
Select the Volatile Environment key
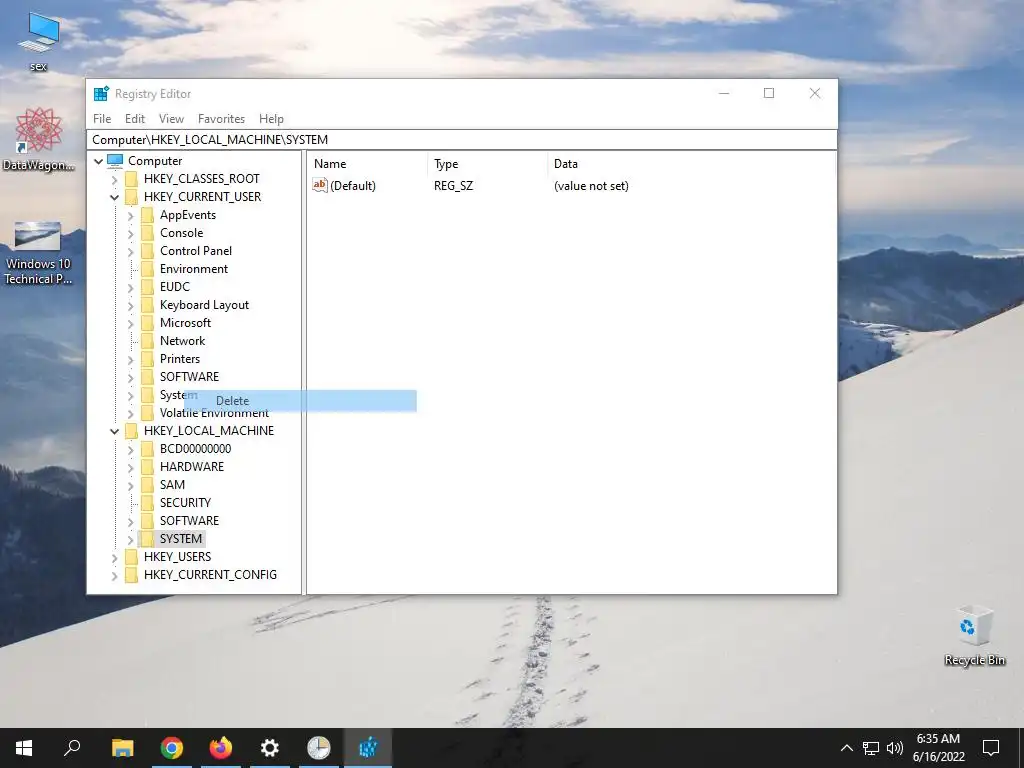214,413
